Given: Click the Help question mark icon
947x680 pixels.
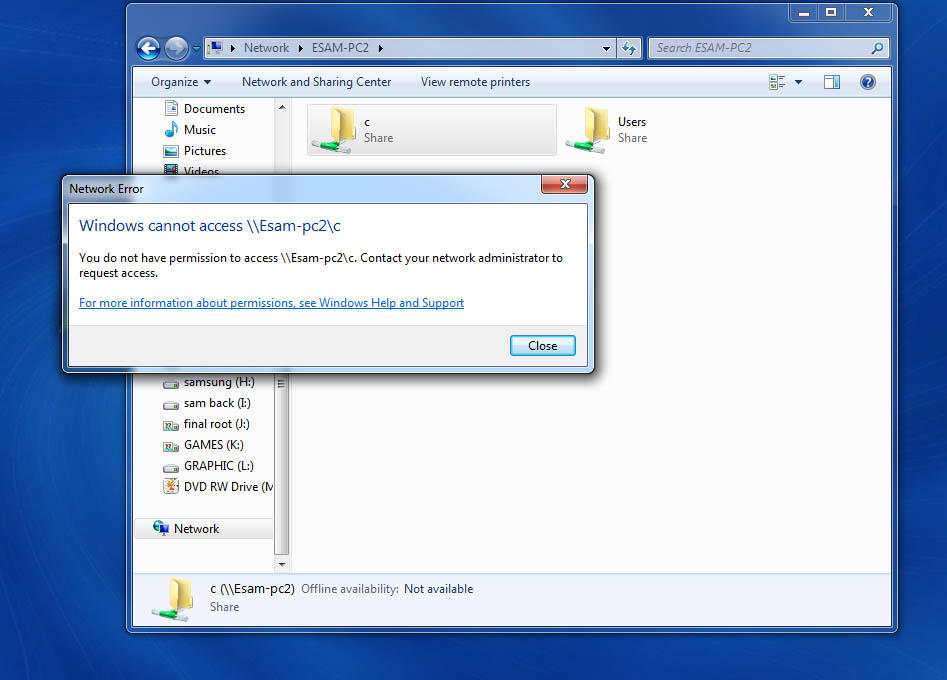Looking at the screenshot, I should click(867, 82).
